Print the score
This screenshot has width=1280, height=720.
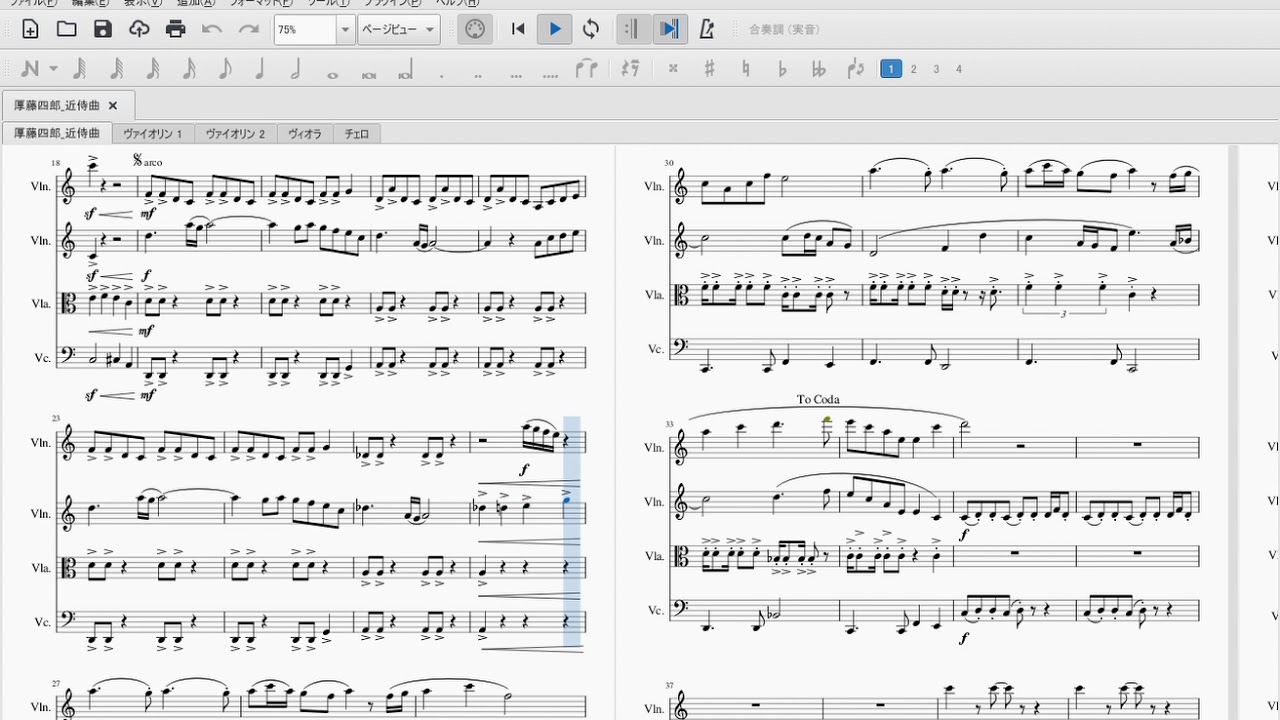pyautogui.click(x=176, y=29)
